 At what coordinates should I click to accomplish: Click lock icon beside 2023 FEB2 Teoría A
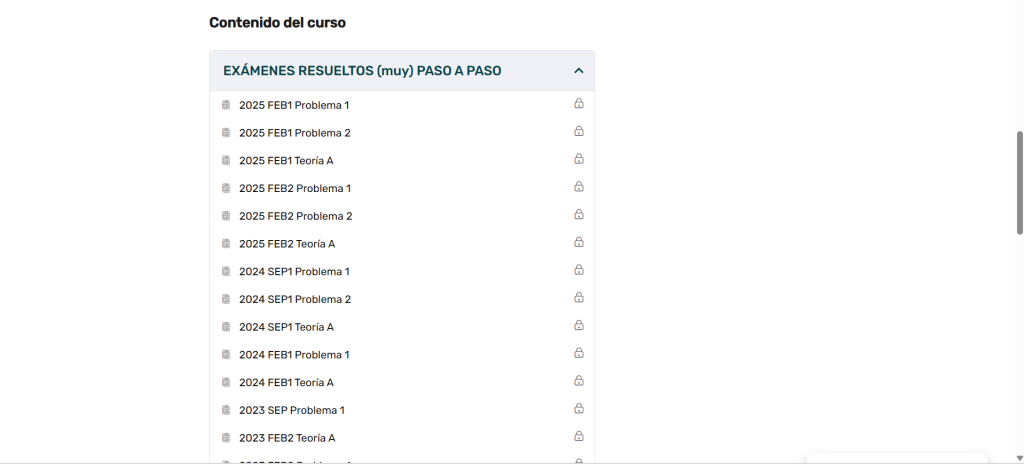point(579,437)
